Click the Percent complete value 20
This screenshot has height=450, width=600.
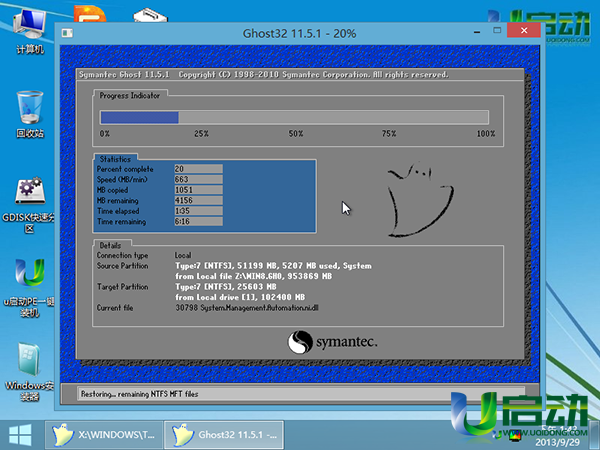(x=198, y=169)
